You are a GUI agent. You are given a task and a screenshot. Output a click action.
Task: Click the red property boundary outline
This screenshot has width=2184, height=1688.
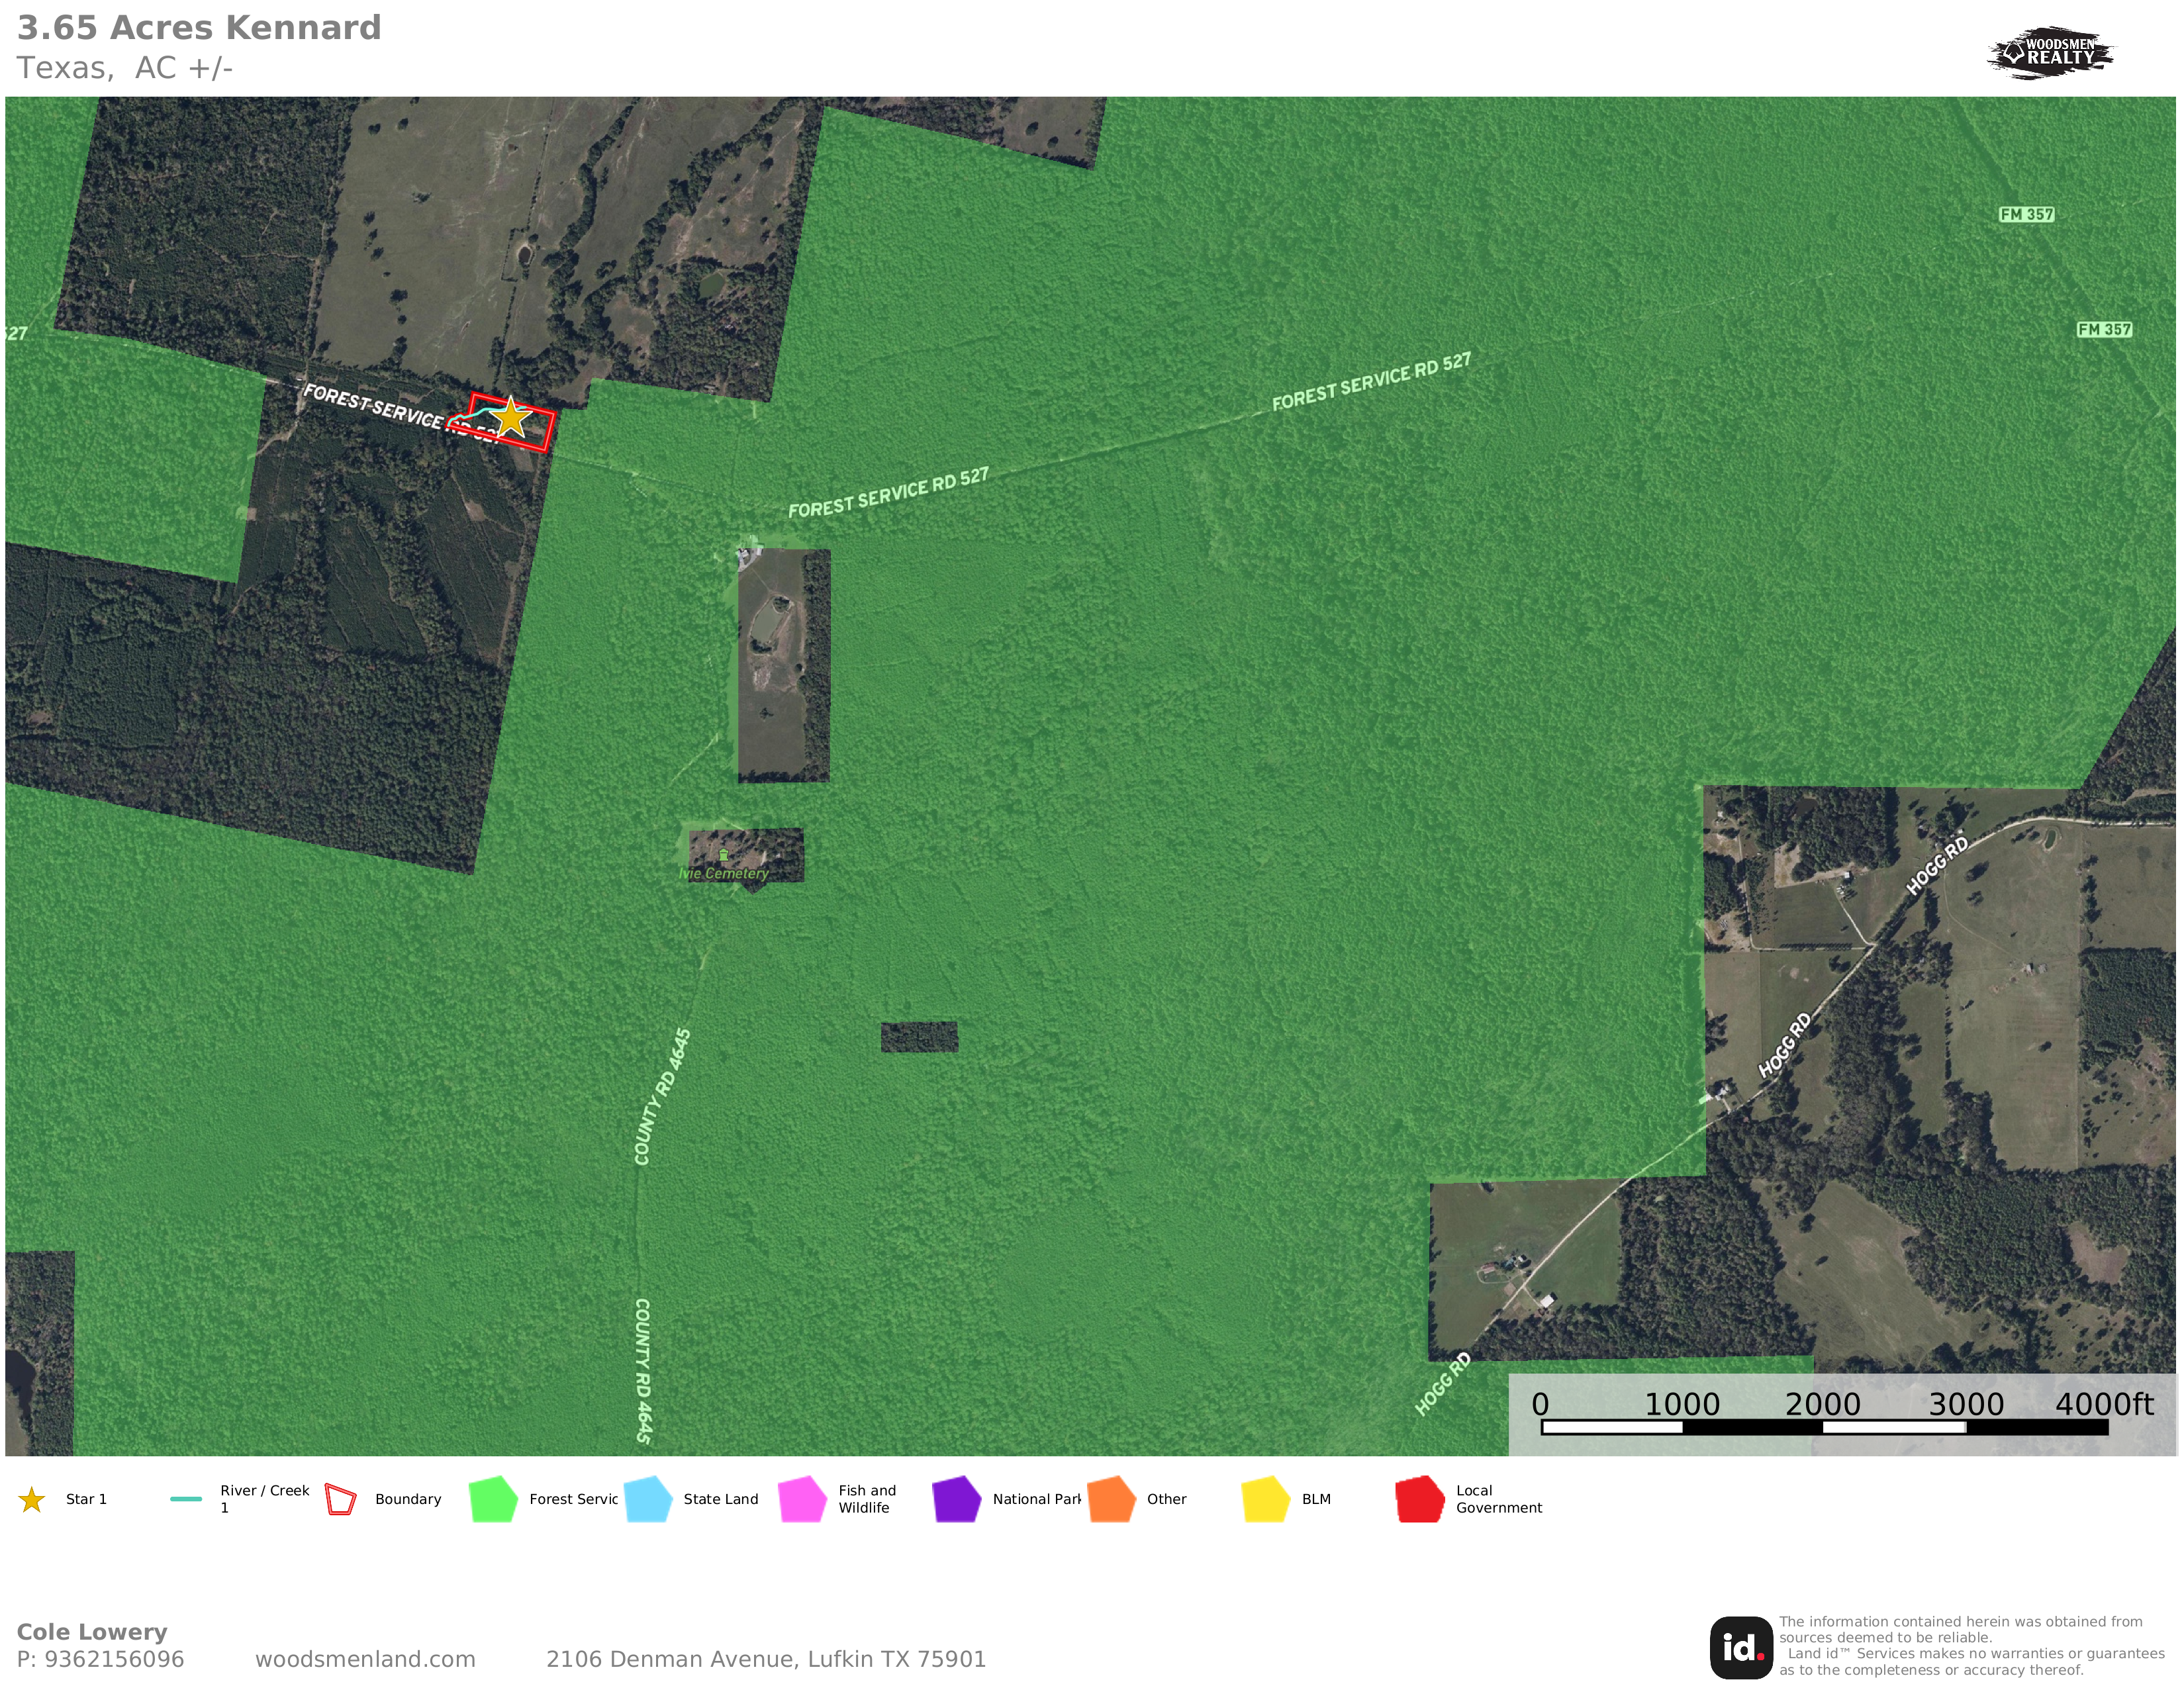pos(549,431)
